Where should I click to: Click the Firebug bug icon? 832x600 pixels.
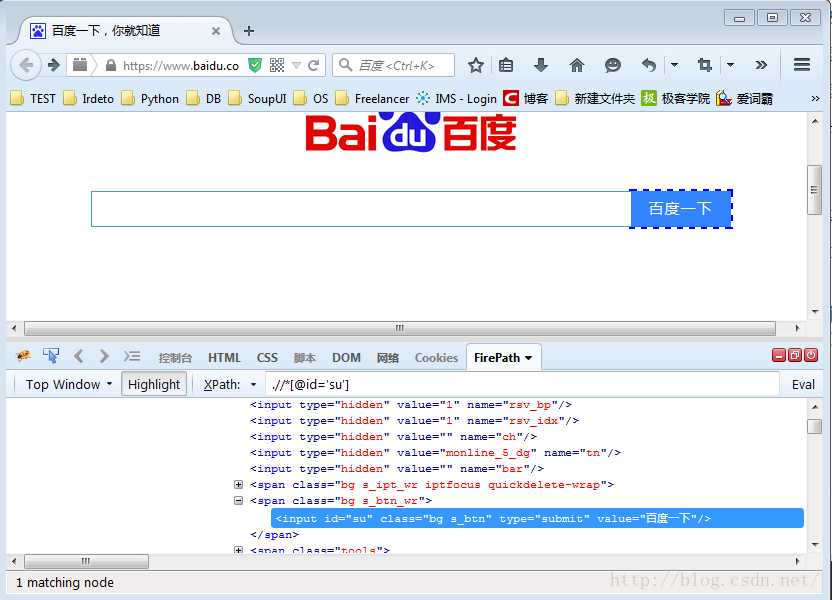click(x=23, y=355)
